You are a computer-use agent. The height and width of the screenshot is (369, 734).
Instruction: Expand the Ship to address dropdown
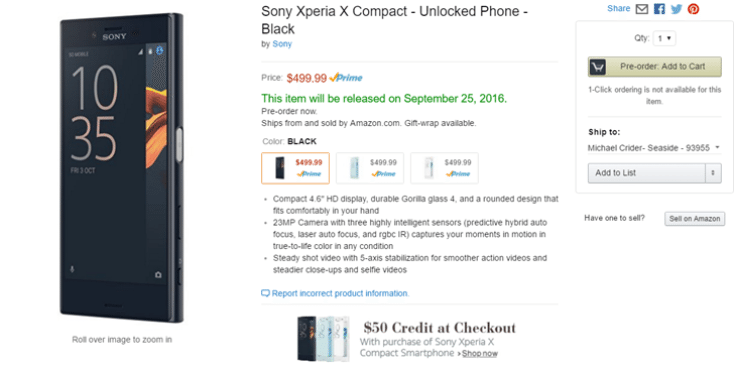click(x=654, y=148)
